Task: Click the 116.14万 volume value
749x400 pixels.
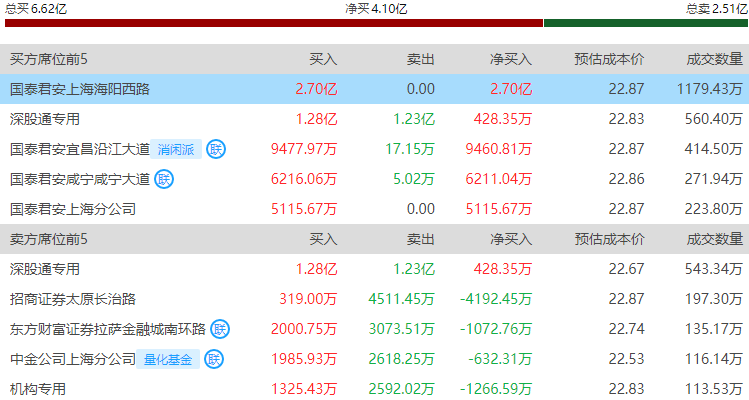Action: point(714,359)
